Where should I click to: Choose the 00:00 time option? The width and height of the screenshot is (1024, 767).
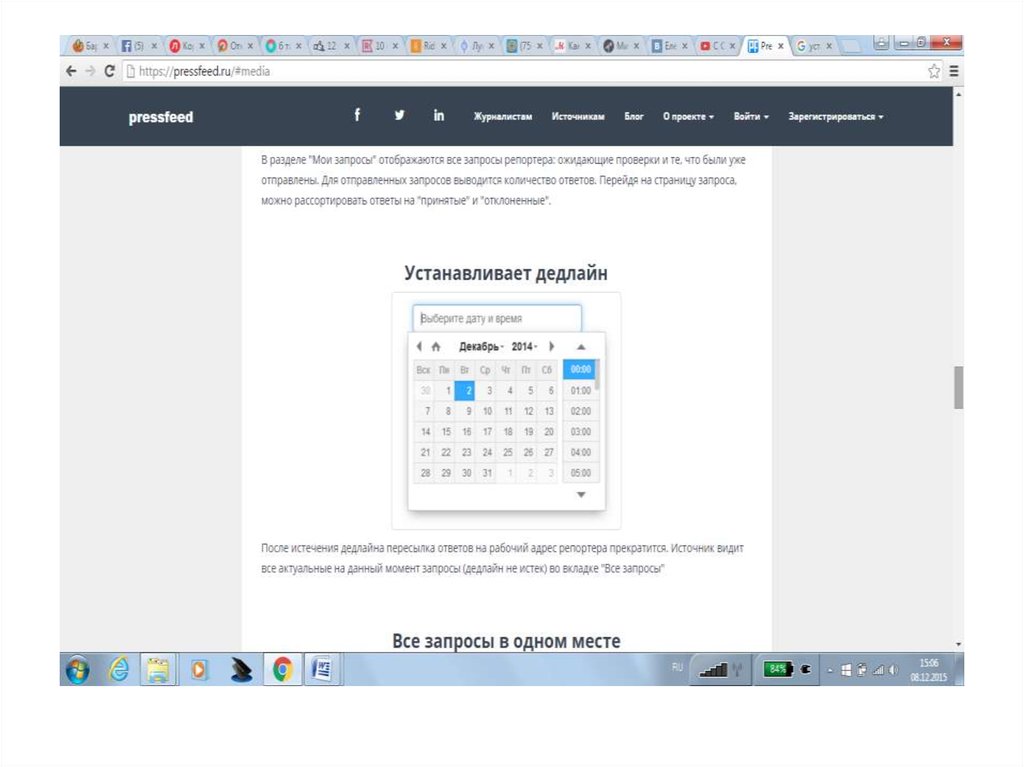tap(579, 369)
